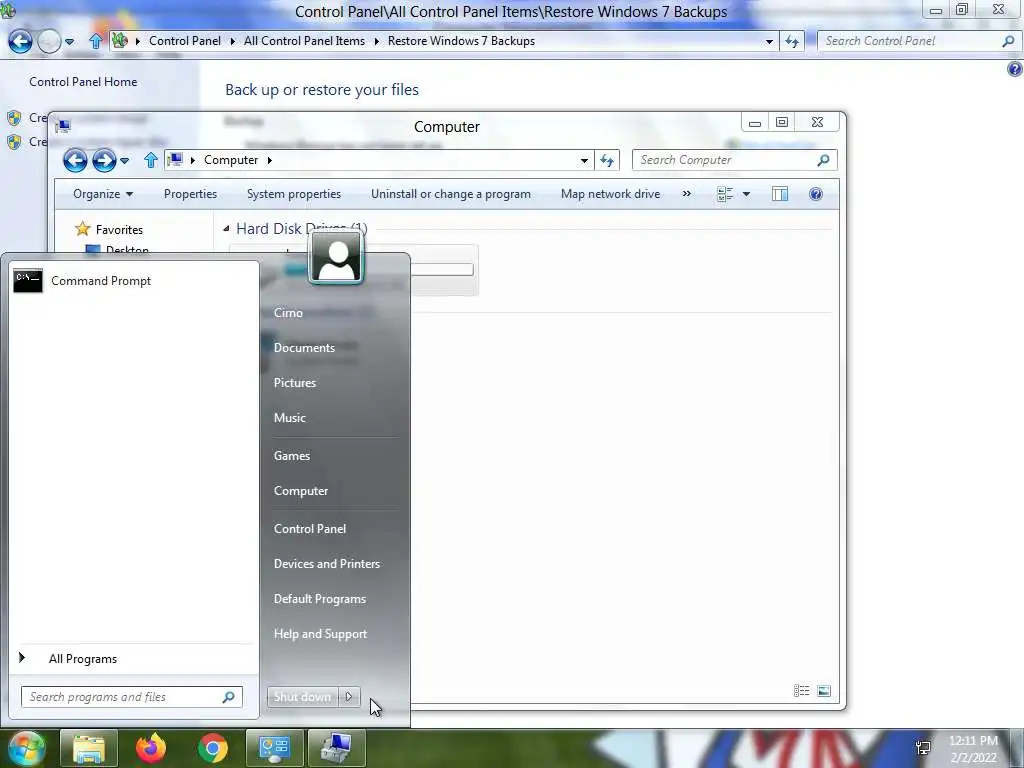Expand Control Panel address bar dropdown
This screenshot has width=1024, height=768.
click(769, 42)
